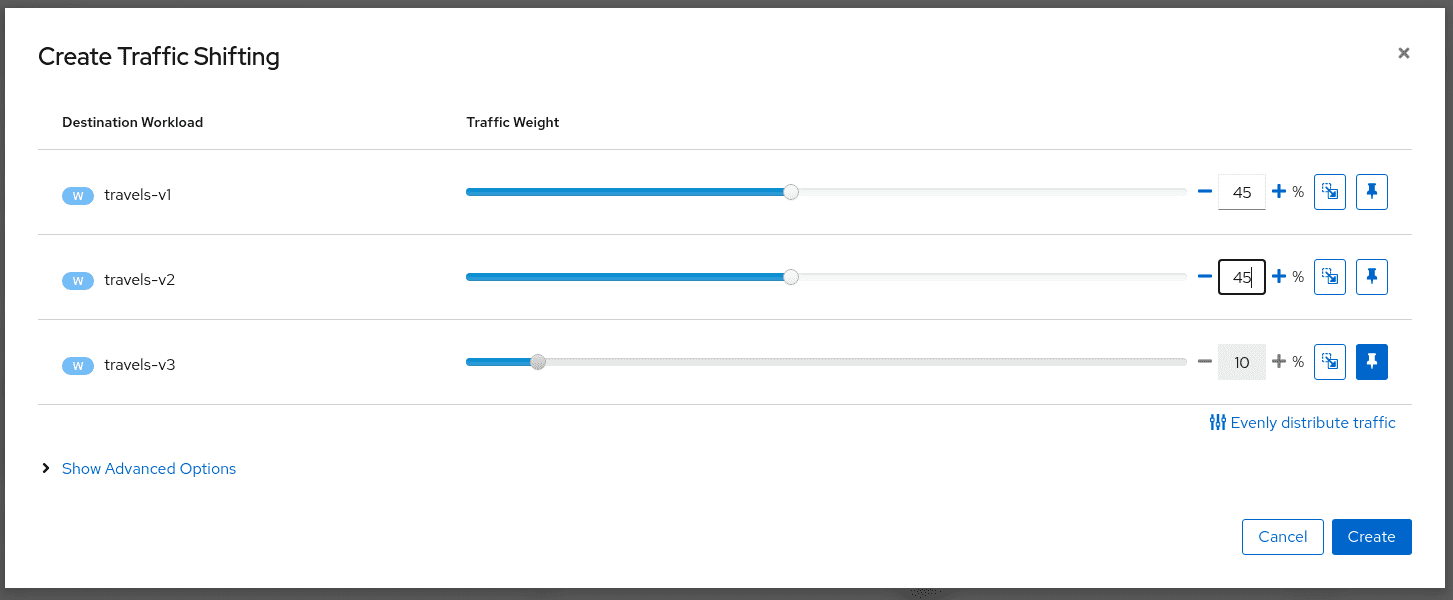Decrease travels-v1 weight with minus icon
This screenshot has width=1453, height=600.
point(1204,192)
